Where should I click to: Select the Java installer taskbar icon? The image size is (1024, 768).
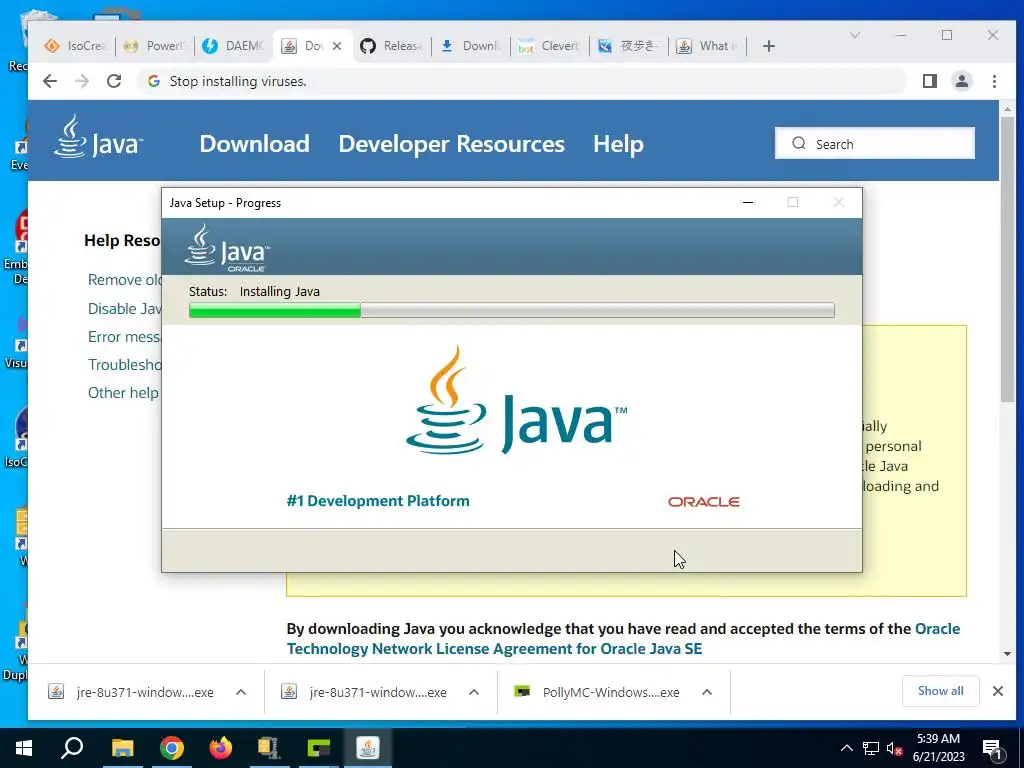[x=368, y=748]
